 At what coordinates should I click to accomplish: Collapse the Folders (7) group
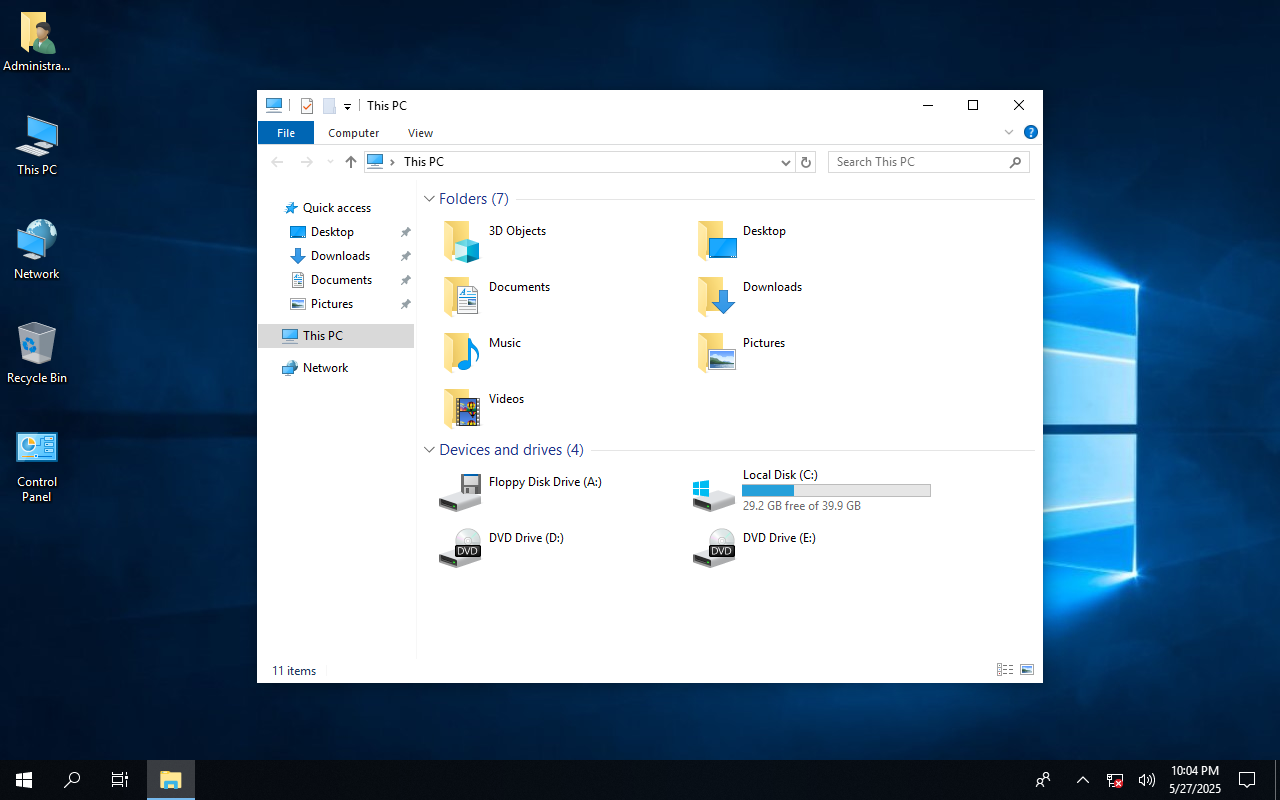click(x=429, y=199)
